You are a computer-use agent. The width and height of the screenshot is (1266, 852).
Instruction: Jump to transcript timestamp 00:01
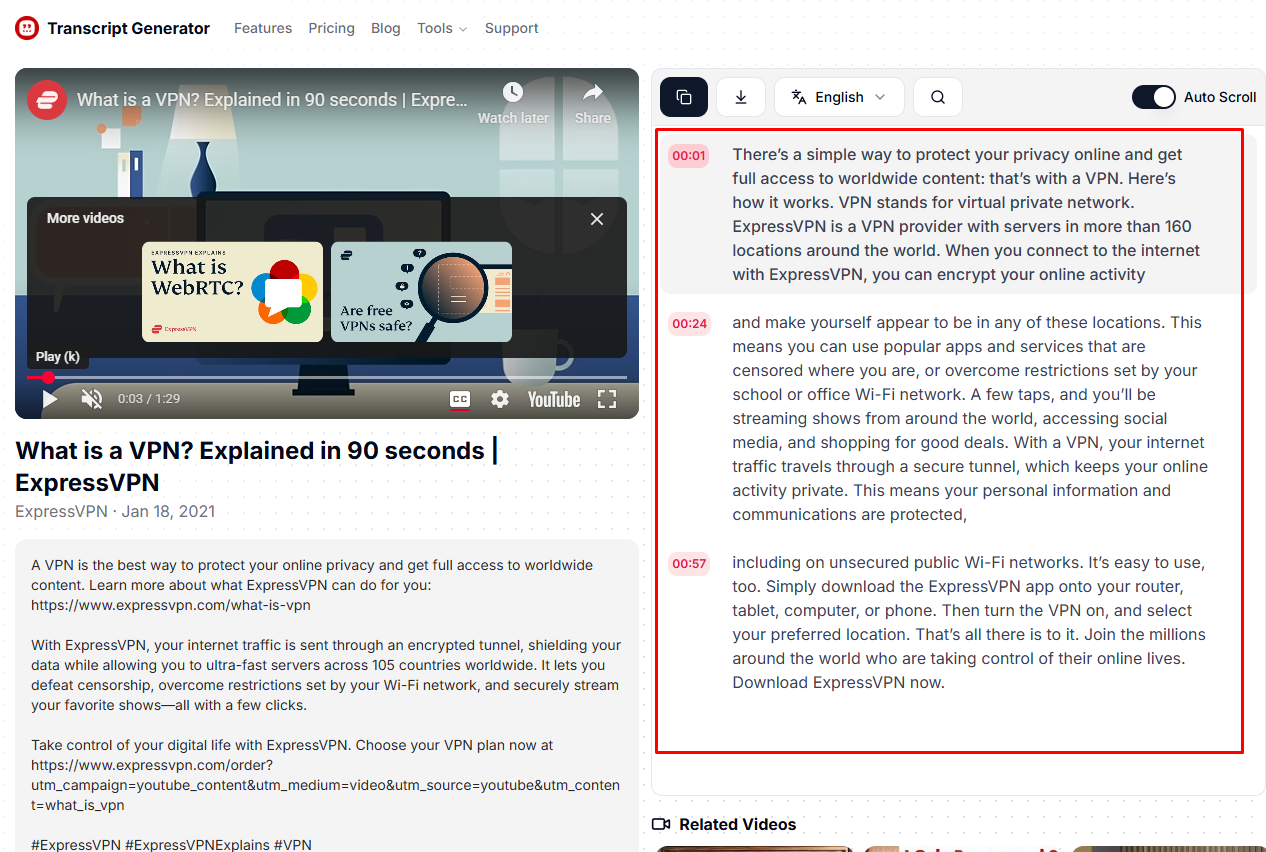pyautogui.click(x=689, y=156)
